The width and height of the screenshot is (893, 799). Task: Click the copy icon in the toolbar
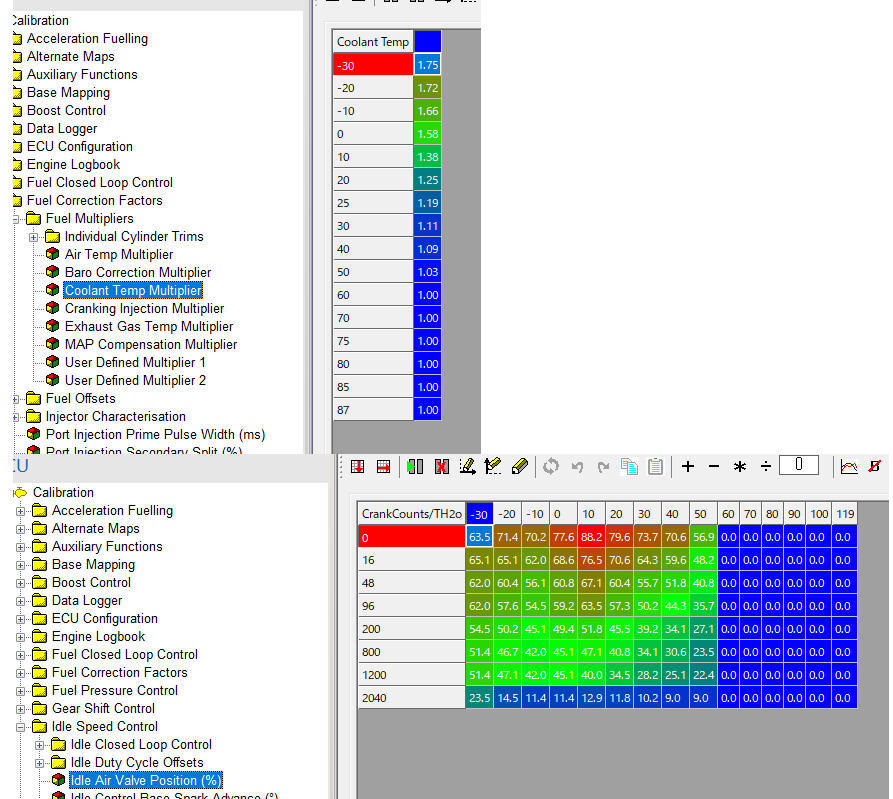pos(629,467)
